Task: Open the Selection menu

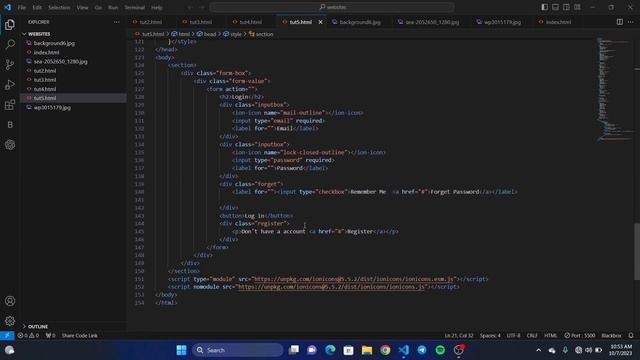Action: coord(59,7)
